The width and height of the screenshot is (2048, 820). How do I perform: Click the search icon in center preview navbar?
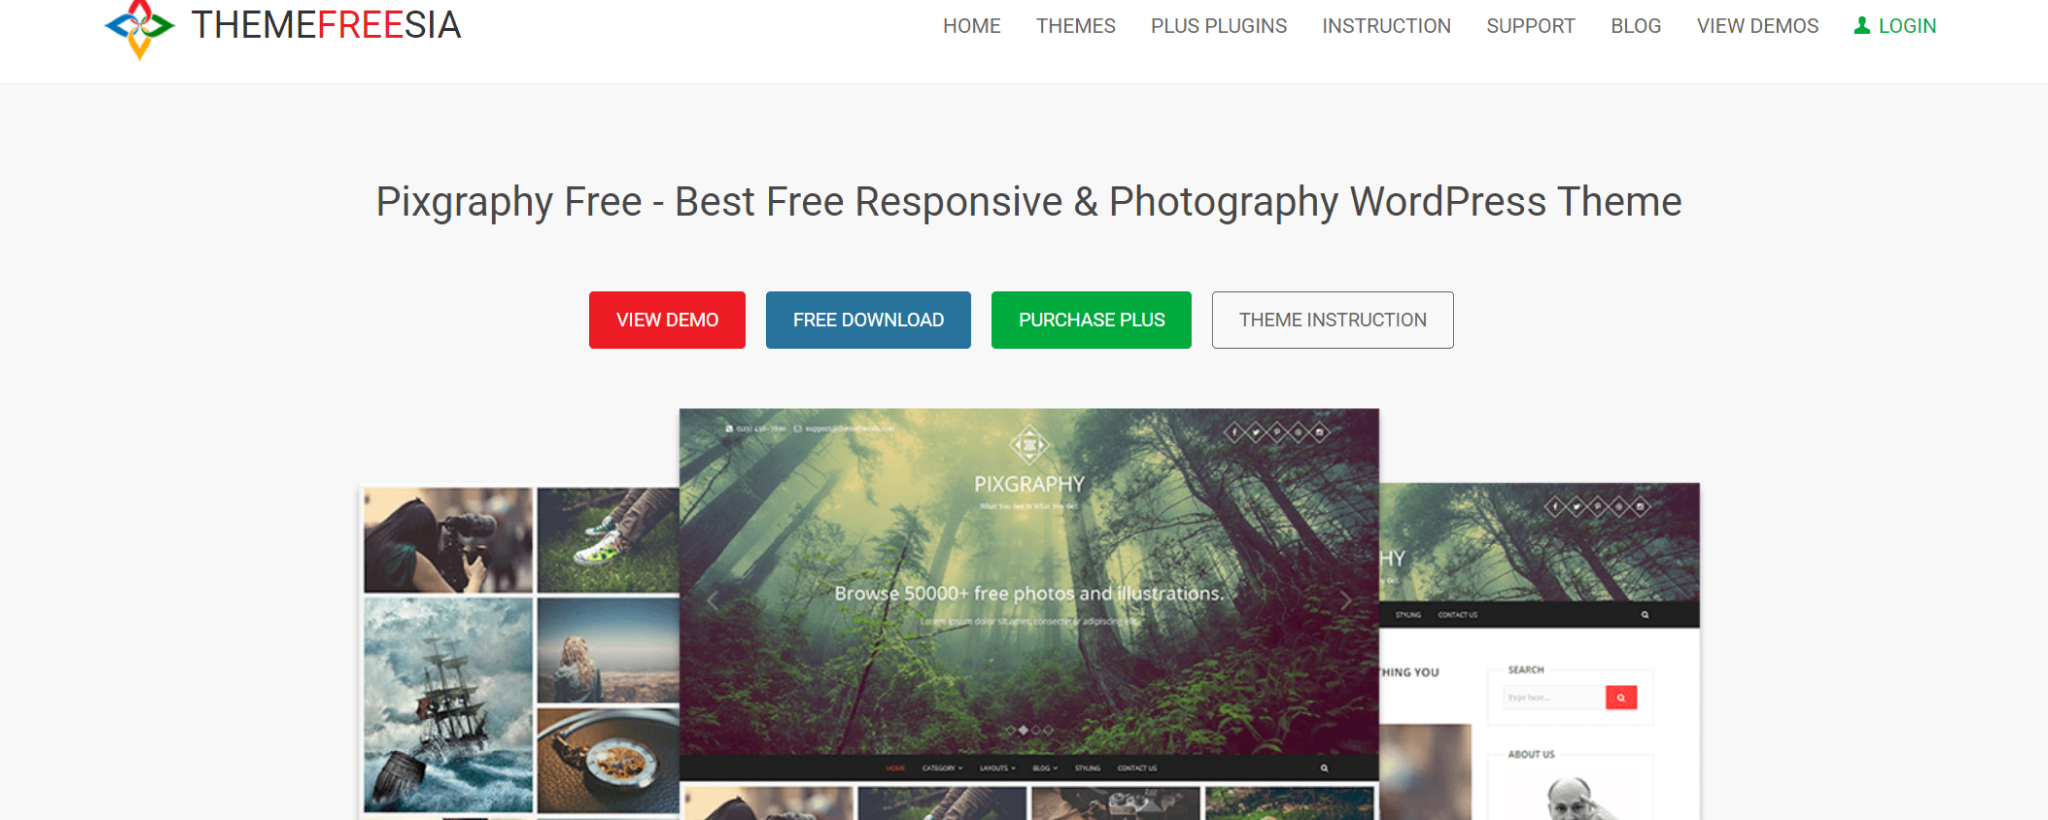[1324, 768]
